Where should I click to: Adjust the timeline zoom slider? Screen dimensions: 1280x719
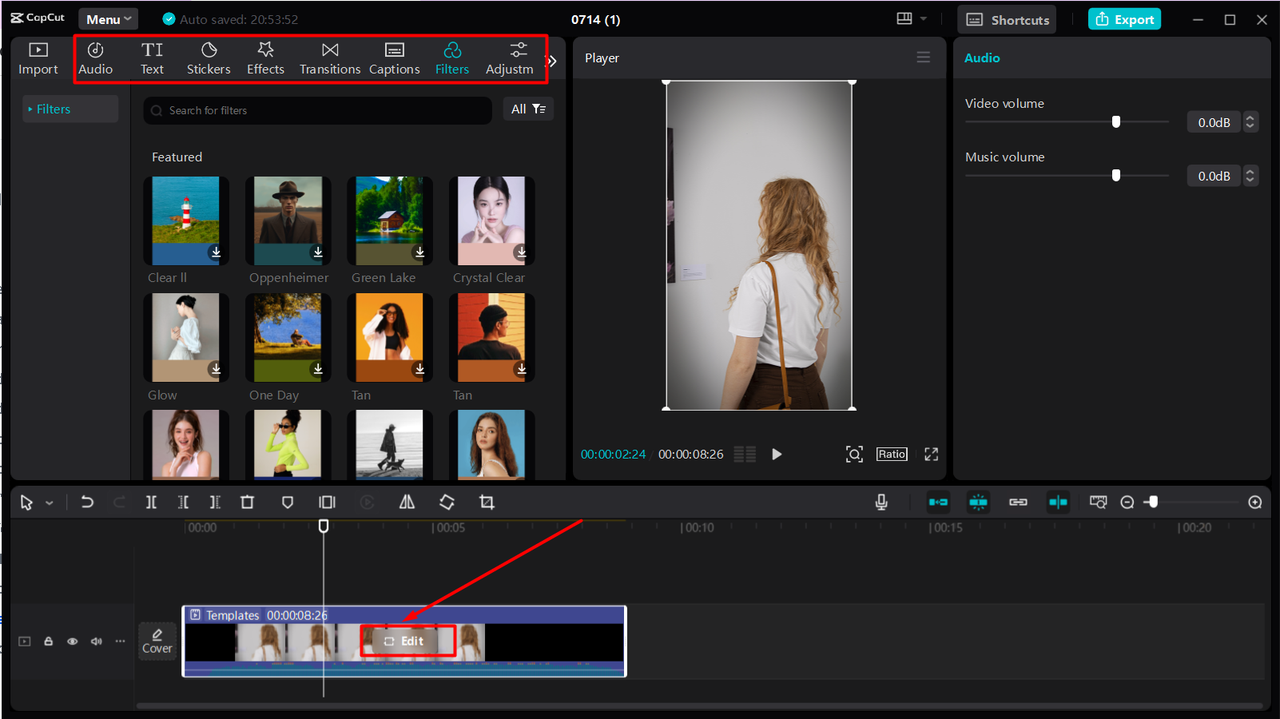tap(1152, 502)
